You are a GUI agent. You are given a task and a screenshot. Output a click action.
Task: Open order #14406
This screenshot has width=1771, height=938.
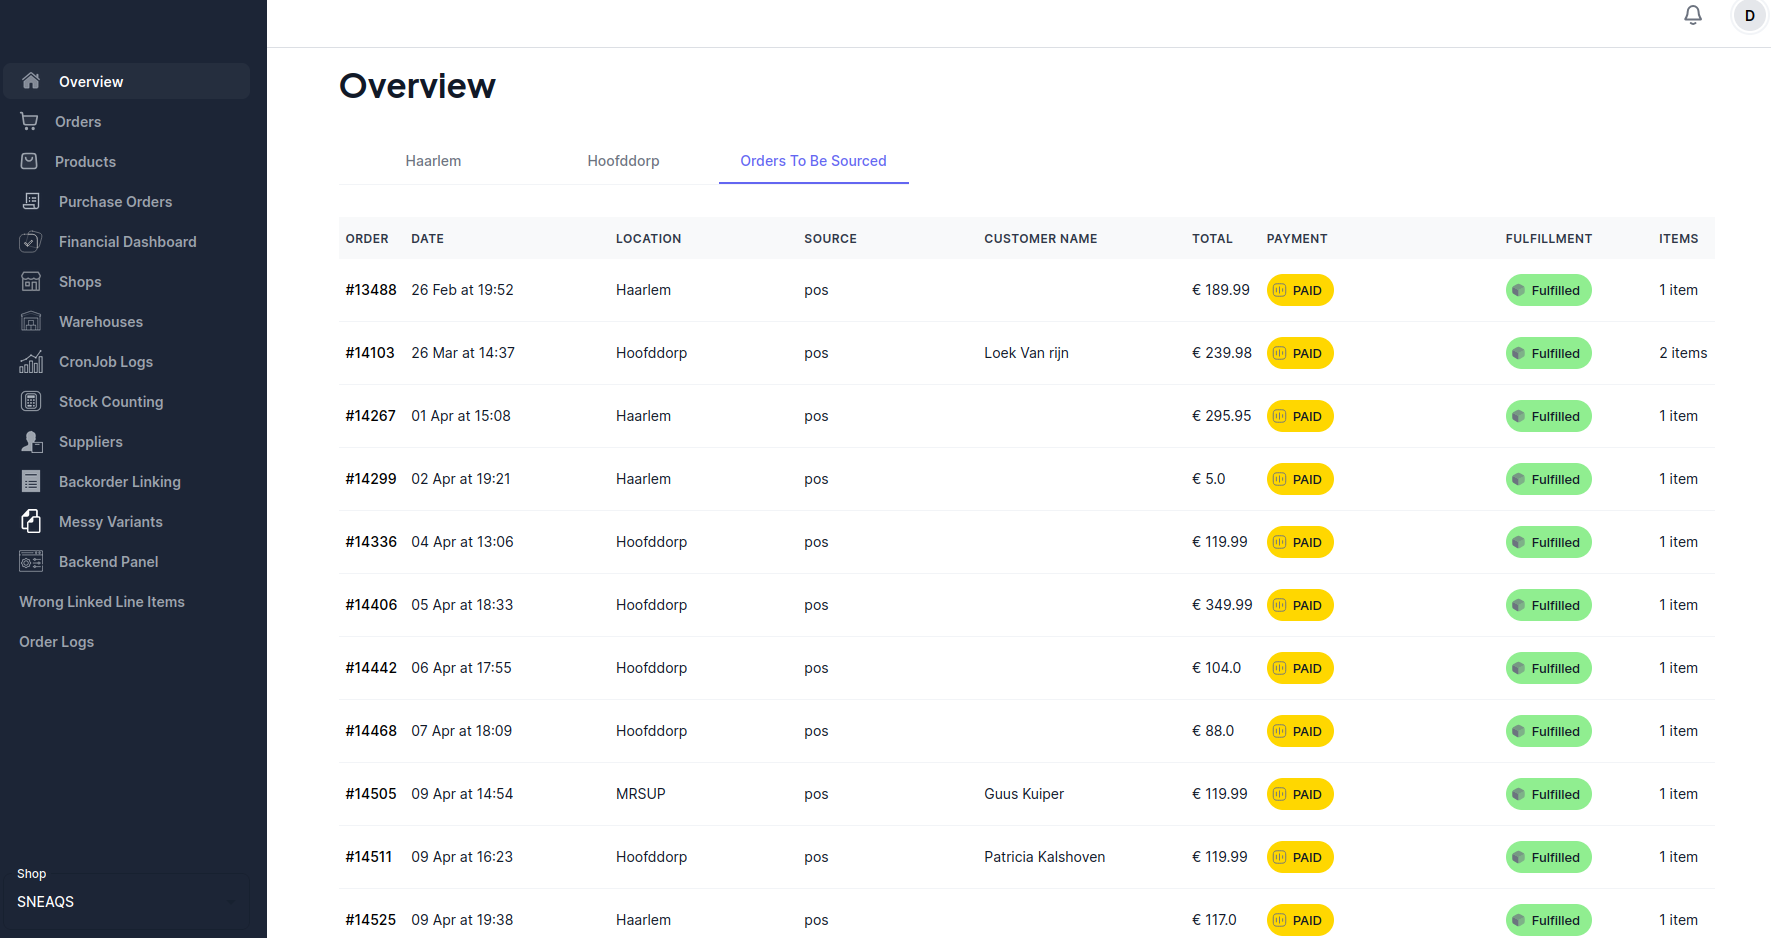[371, 605]
